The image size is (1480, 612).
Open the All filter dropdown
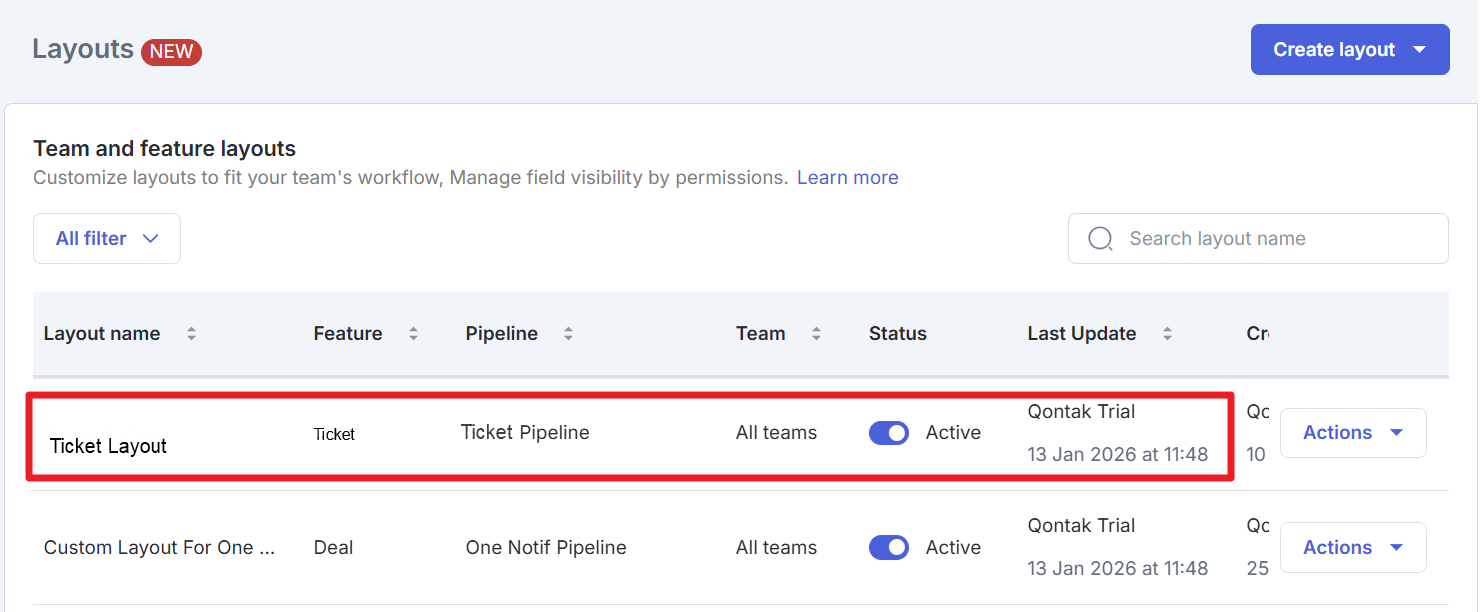click(107, 239)
